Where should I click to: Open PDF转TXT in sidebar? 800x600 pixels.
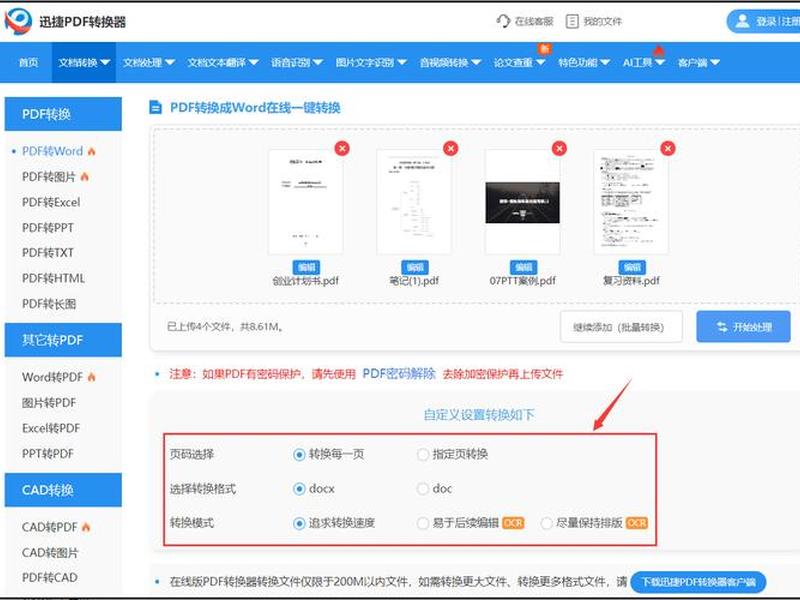click(47, 253)
